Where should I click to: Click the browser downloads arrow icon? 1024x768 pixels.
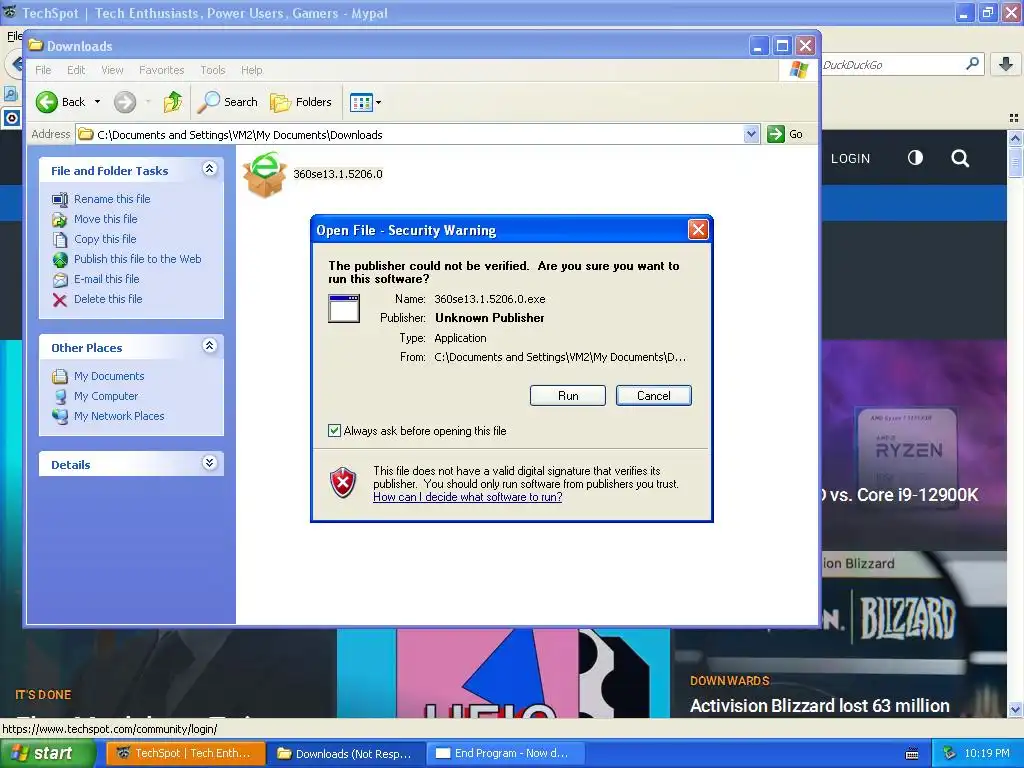point(1006,64)
